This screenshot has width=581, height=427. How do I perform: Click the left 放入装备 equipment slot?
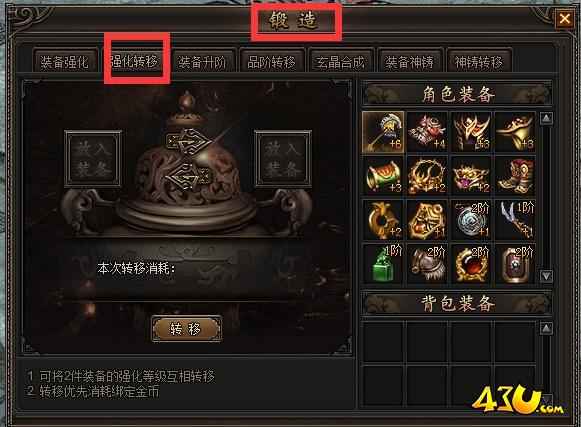click(93, 159)
